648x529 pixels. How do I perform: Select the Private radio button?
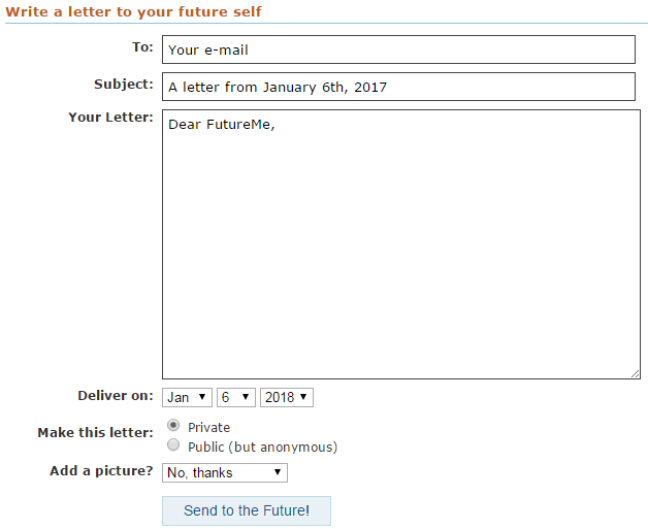174,426
